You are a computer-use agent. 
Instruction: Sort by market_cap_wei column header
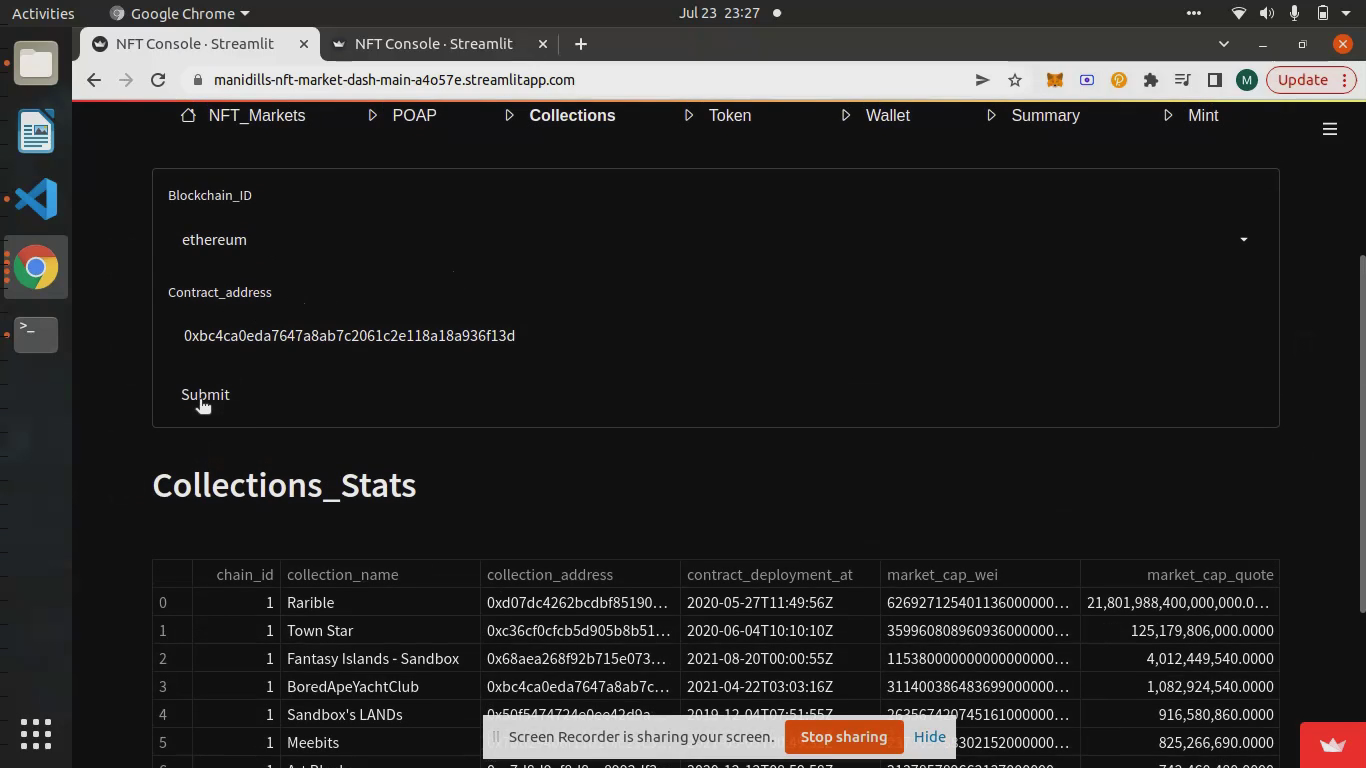[981, 575]
